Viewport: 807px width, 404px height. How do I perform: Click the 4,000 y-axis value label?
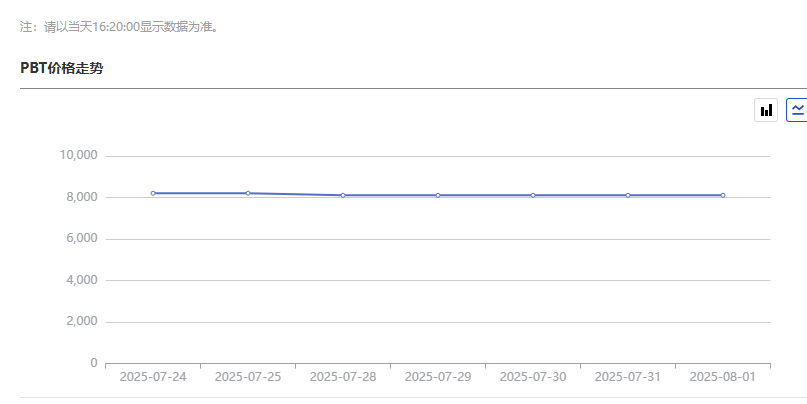click(x=82, y=280)
